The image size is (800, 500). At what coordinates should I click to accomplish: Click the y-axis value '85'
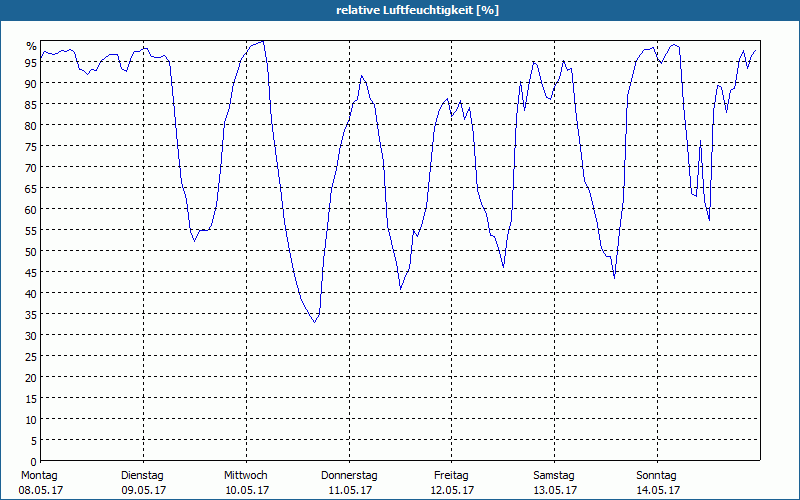point(31,104)
